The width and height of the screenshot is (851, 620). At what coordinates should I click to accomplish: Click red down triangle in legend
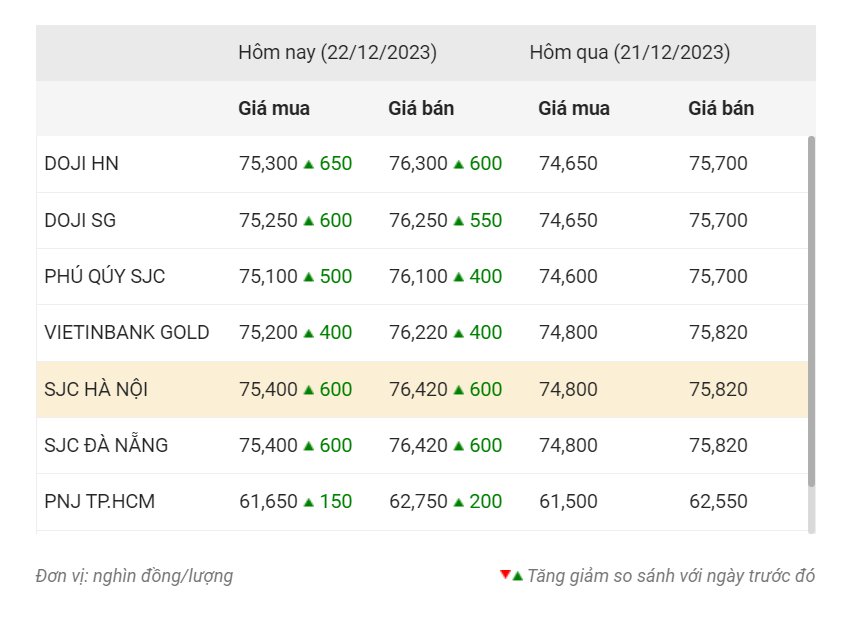point(505,574)
